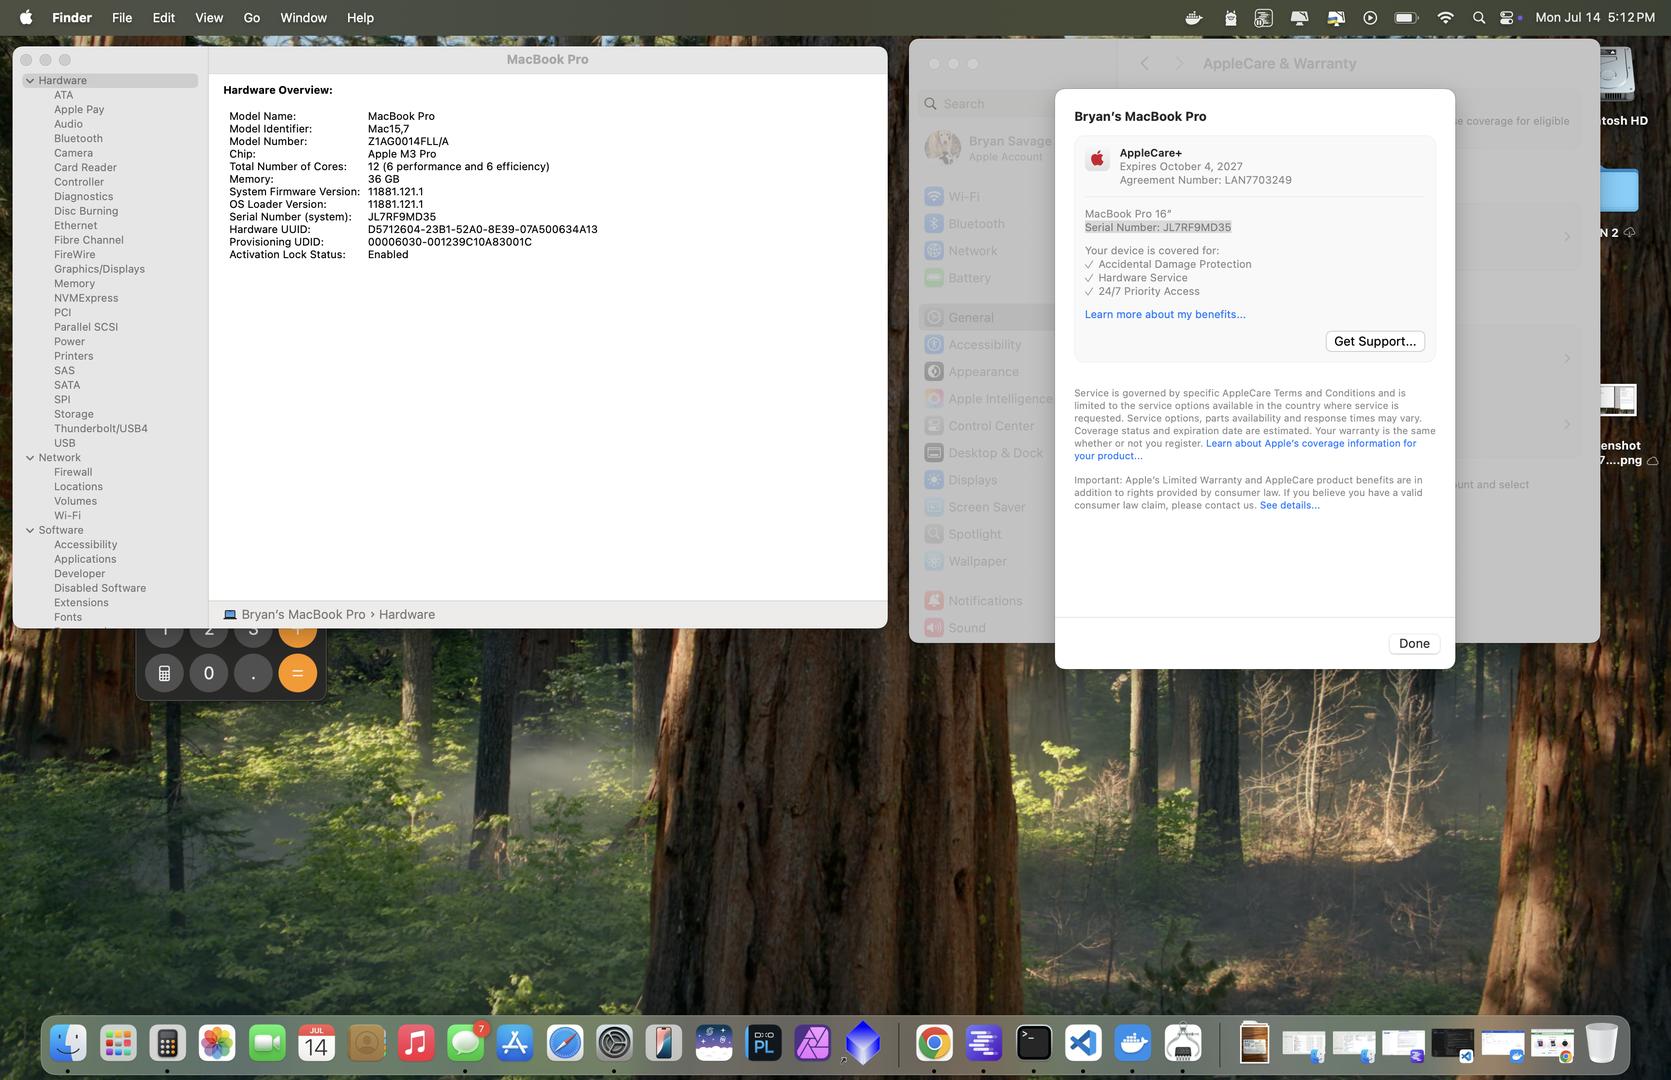Open Apple's coverage information link
1671x1080 pixels.
click(x=1311, y=443)
